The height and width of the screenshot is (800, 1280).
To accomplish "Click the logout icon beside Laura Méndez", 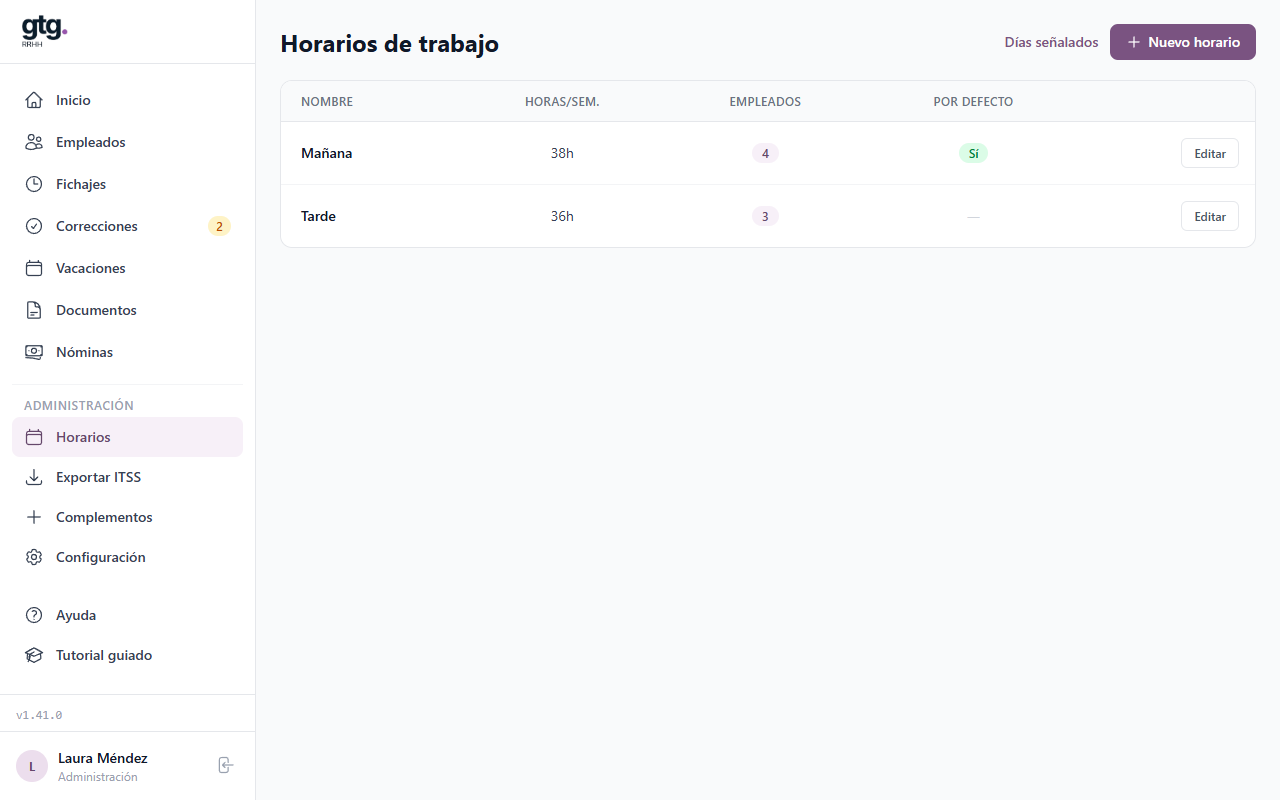I will pyautogui.click(x=226, y=765).
